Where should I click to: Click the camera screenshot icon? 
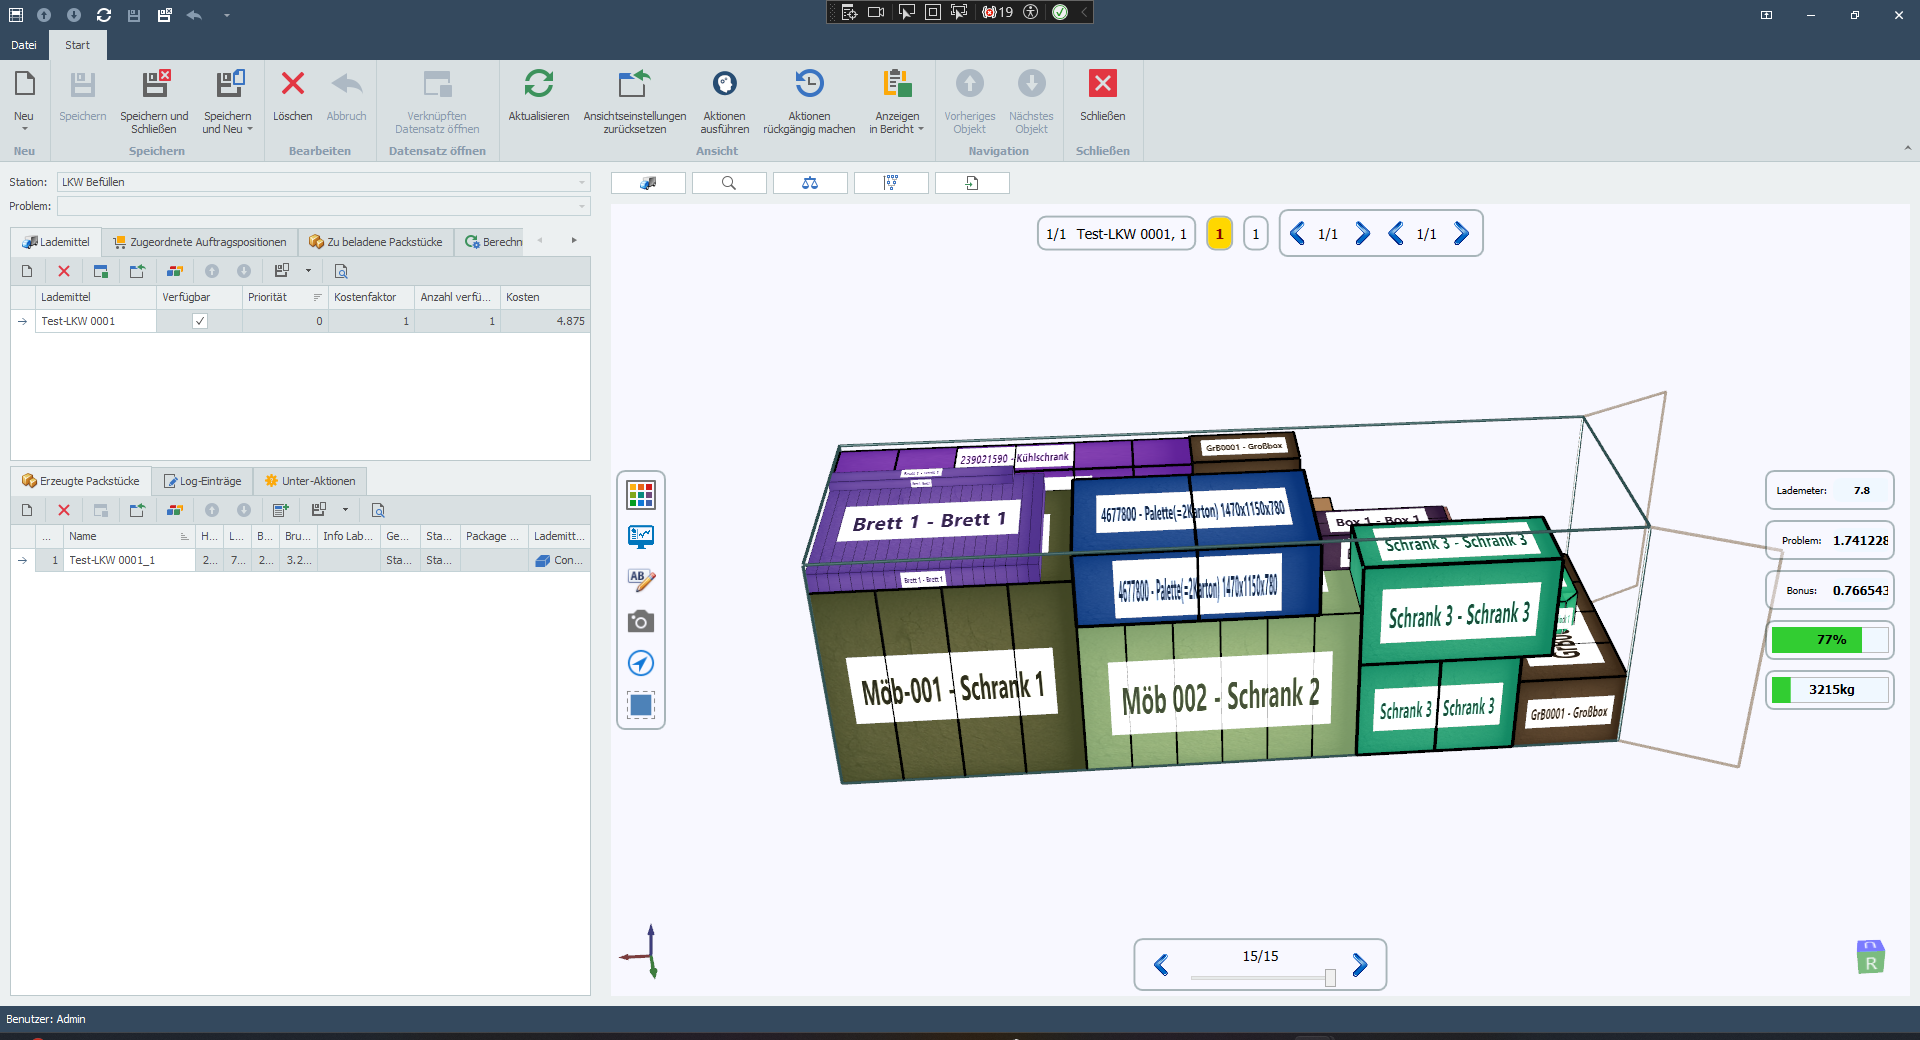[641, 621]
